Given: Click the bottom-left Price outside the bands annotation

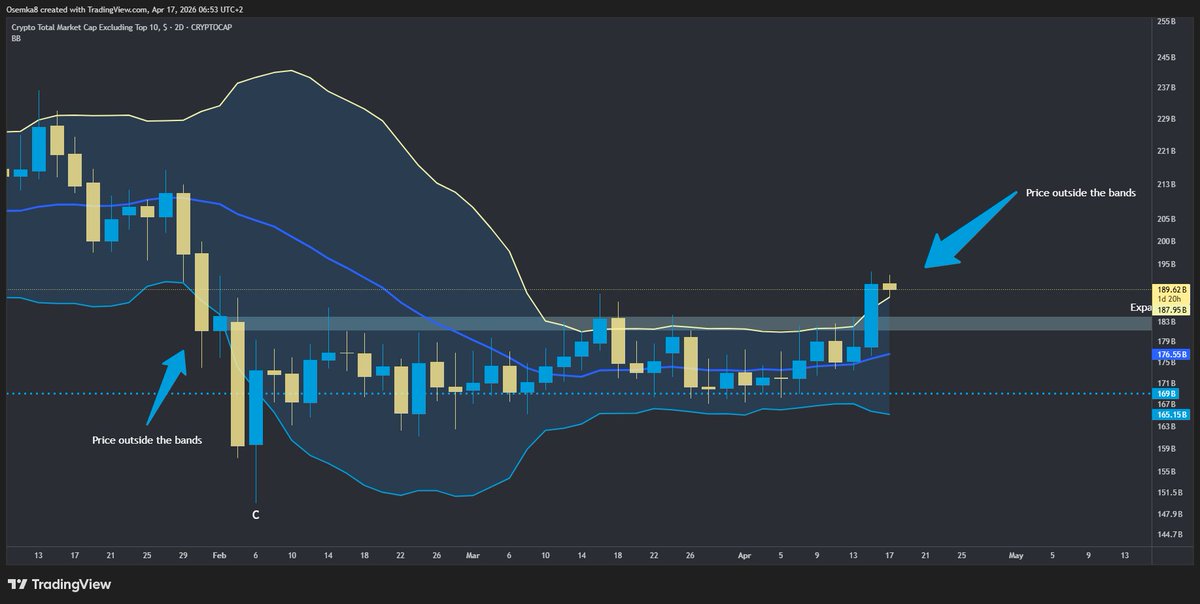Looking at the screenshot, I should click(x=147, y=439).
